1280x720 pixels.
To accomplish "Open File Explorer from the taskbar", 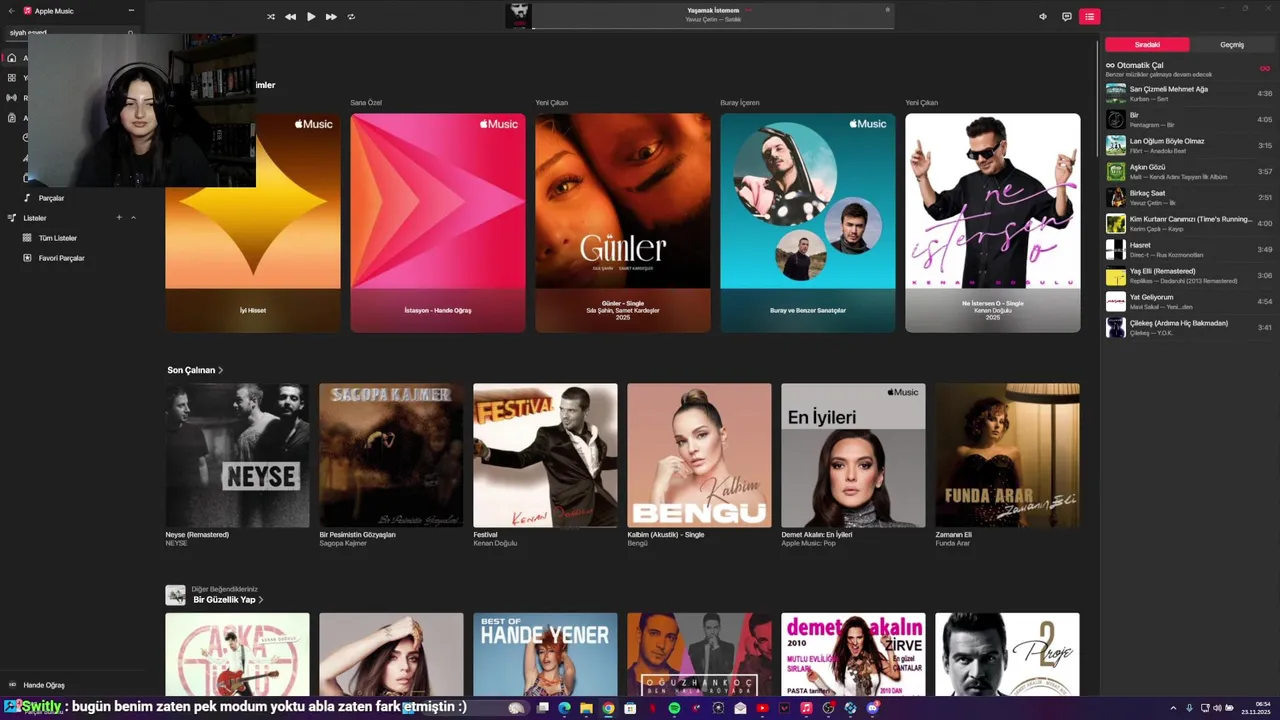I will coord(586,708).
